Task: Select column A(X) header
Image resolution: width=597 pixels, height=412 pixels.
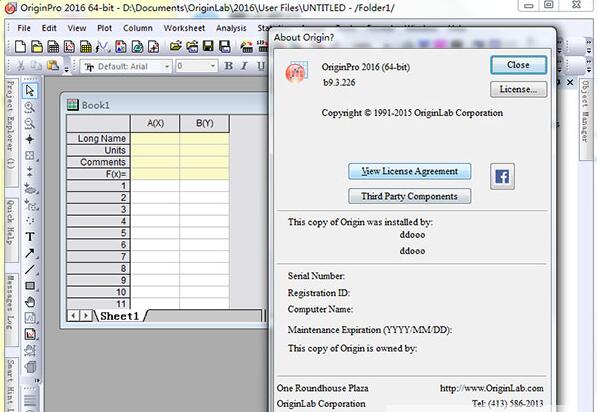Action: pos(155,123)
